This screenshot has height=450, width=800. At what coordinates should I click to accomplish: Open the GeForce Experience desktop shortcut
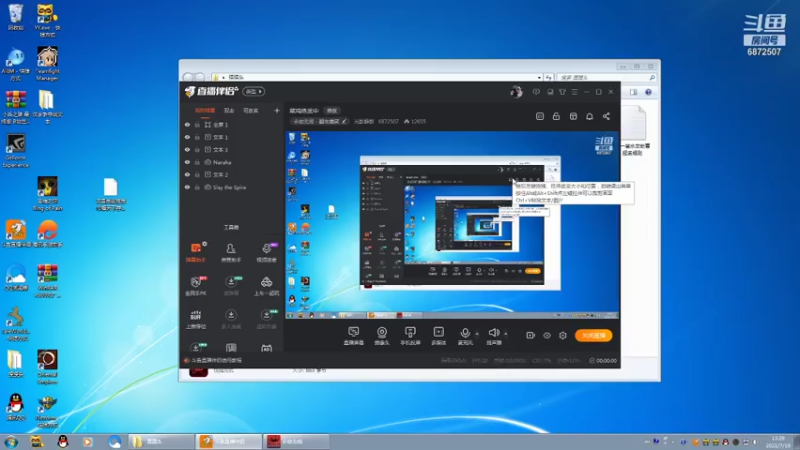click(16, 151)
